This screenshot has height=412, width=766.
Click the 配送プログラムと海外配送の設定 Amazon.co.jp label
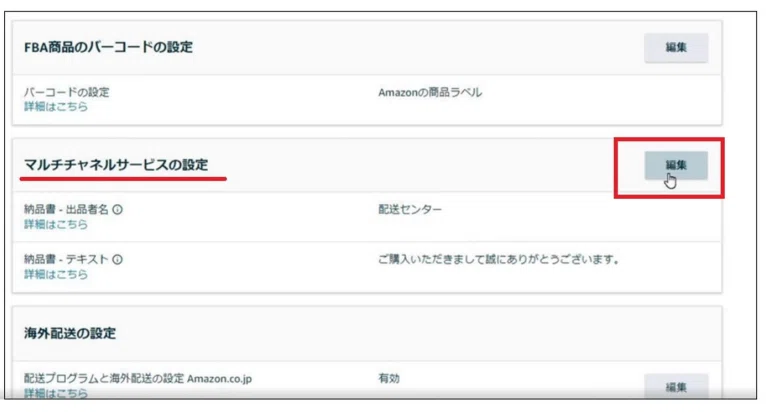coord(138,379)
